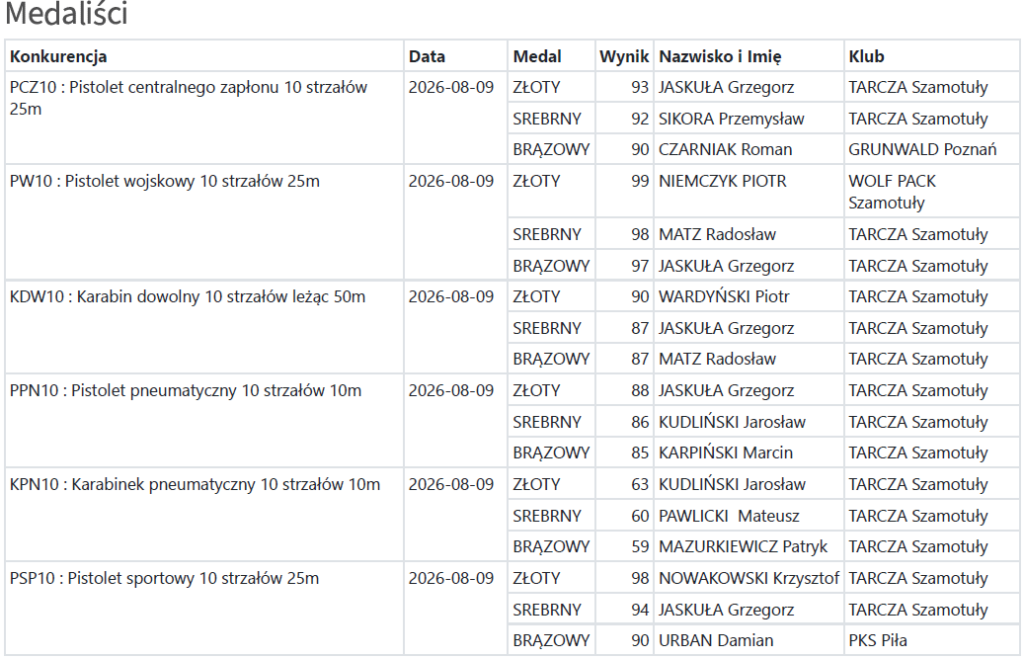Viewport: 1024px width, 658px height.
Task: Select WARDYŃSKI Piotr name cell
Action: tap(748, 296)
